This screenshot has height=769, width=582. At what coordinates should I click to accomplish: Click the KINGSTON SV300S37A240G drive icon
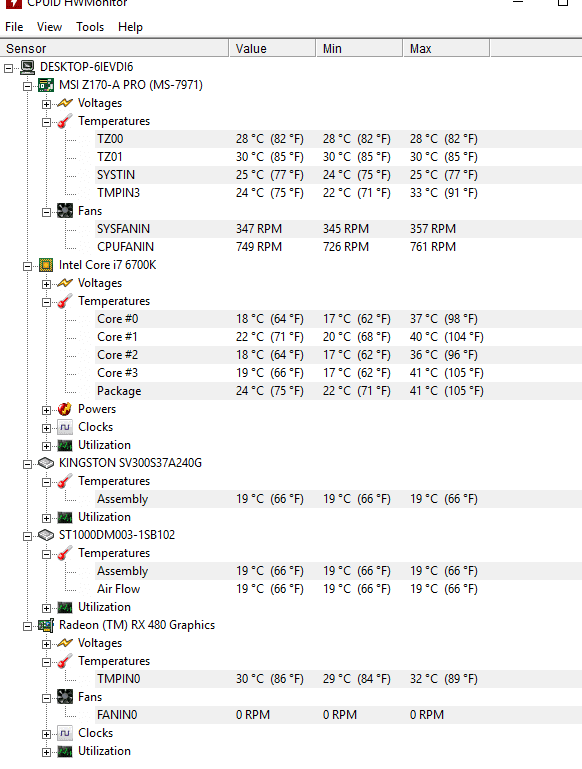(46, 463)
